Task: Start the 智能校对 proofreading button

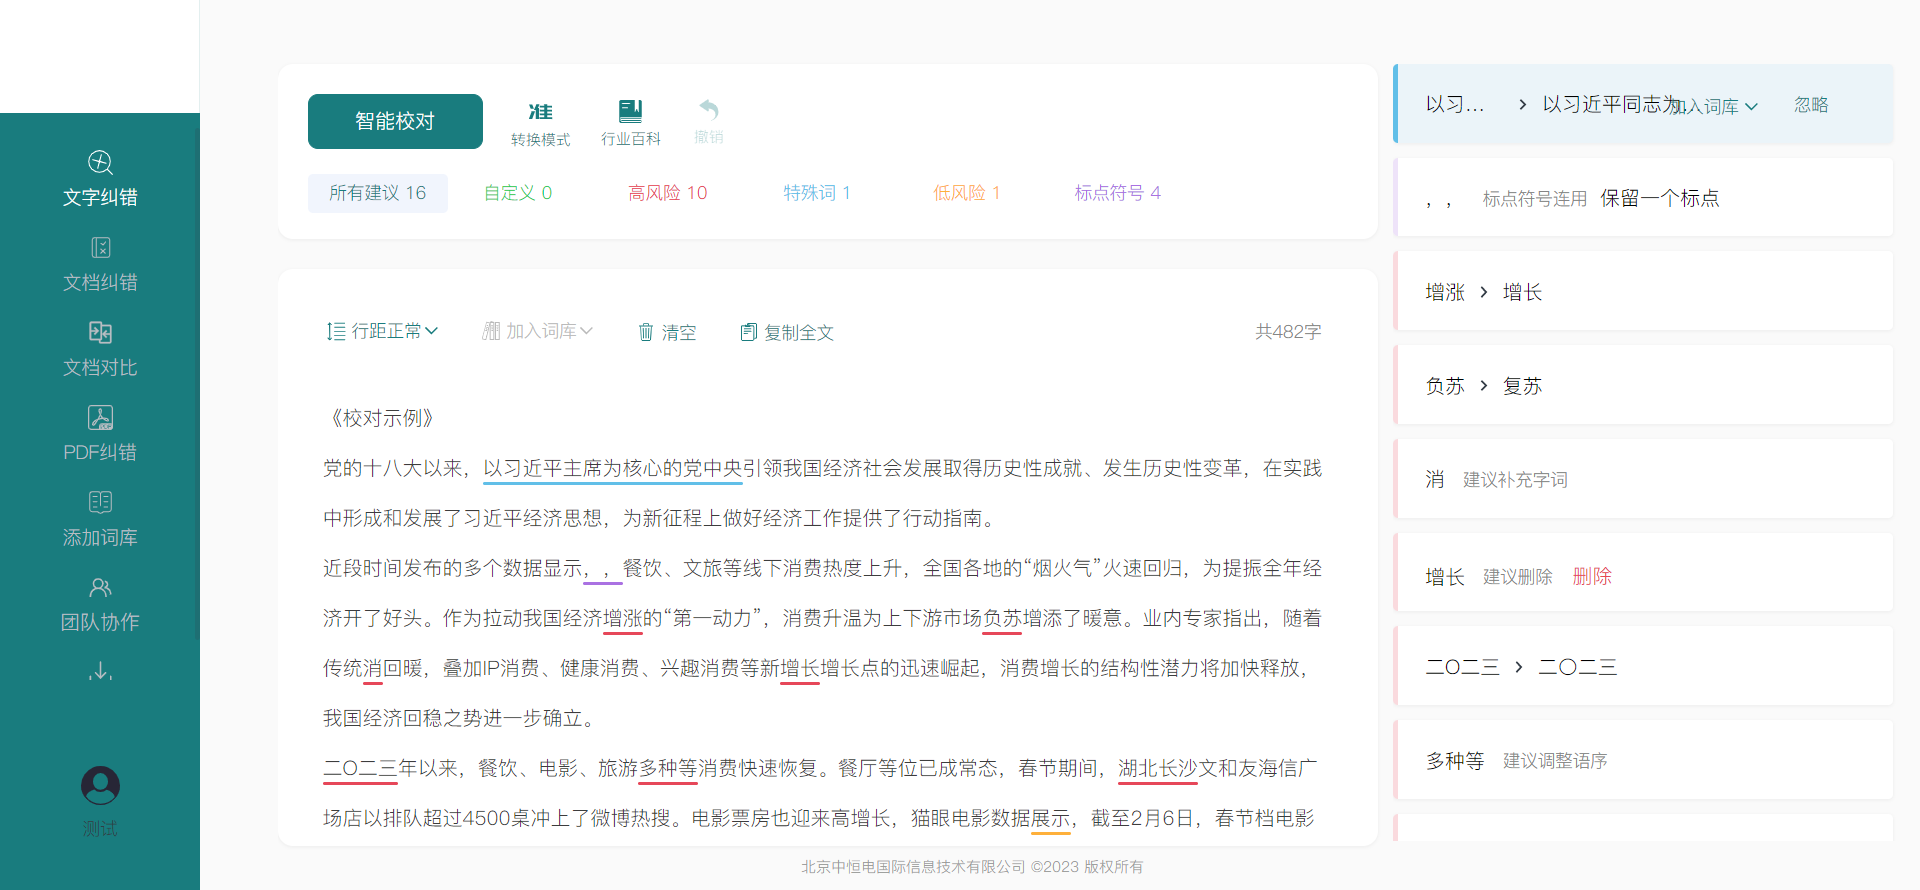Action: pos(395,121)
